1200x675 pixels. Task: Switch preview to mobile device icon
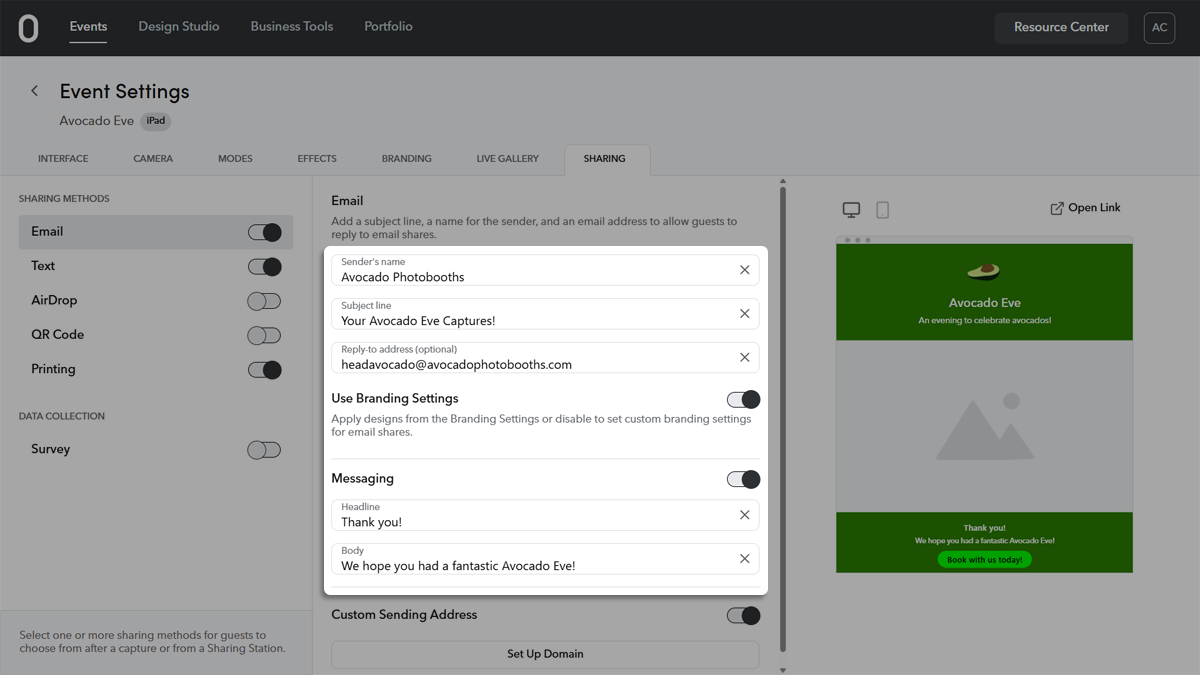tap(882, 209)
